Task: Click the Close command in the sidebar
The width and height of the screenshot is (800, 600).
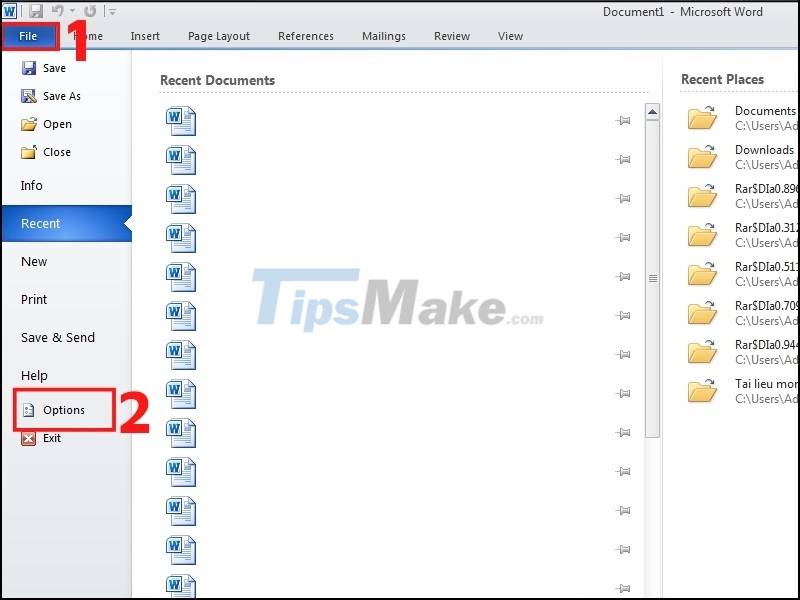Action: click(56, 154)
